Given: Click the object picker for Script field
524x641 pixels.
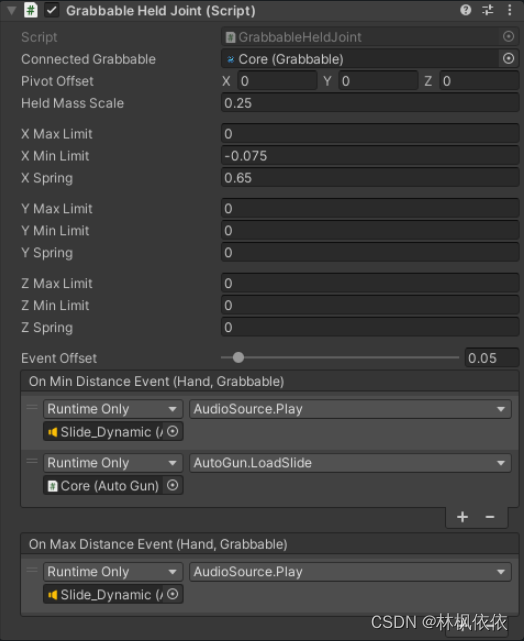Looking at the screenshot, I should pos(508,37).
